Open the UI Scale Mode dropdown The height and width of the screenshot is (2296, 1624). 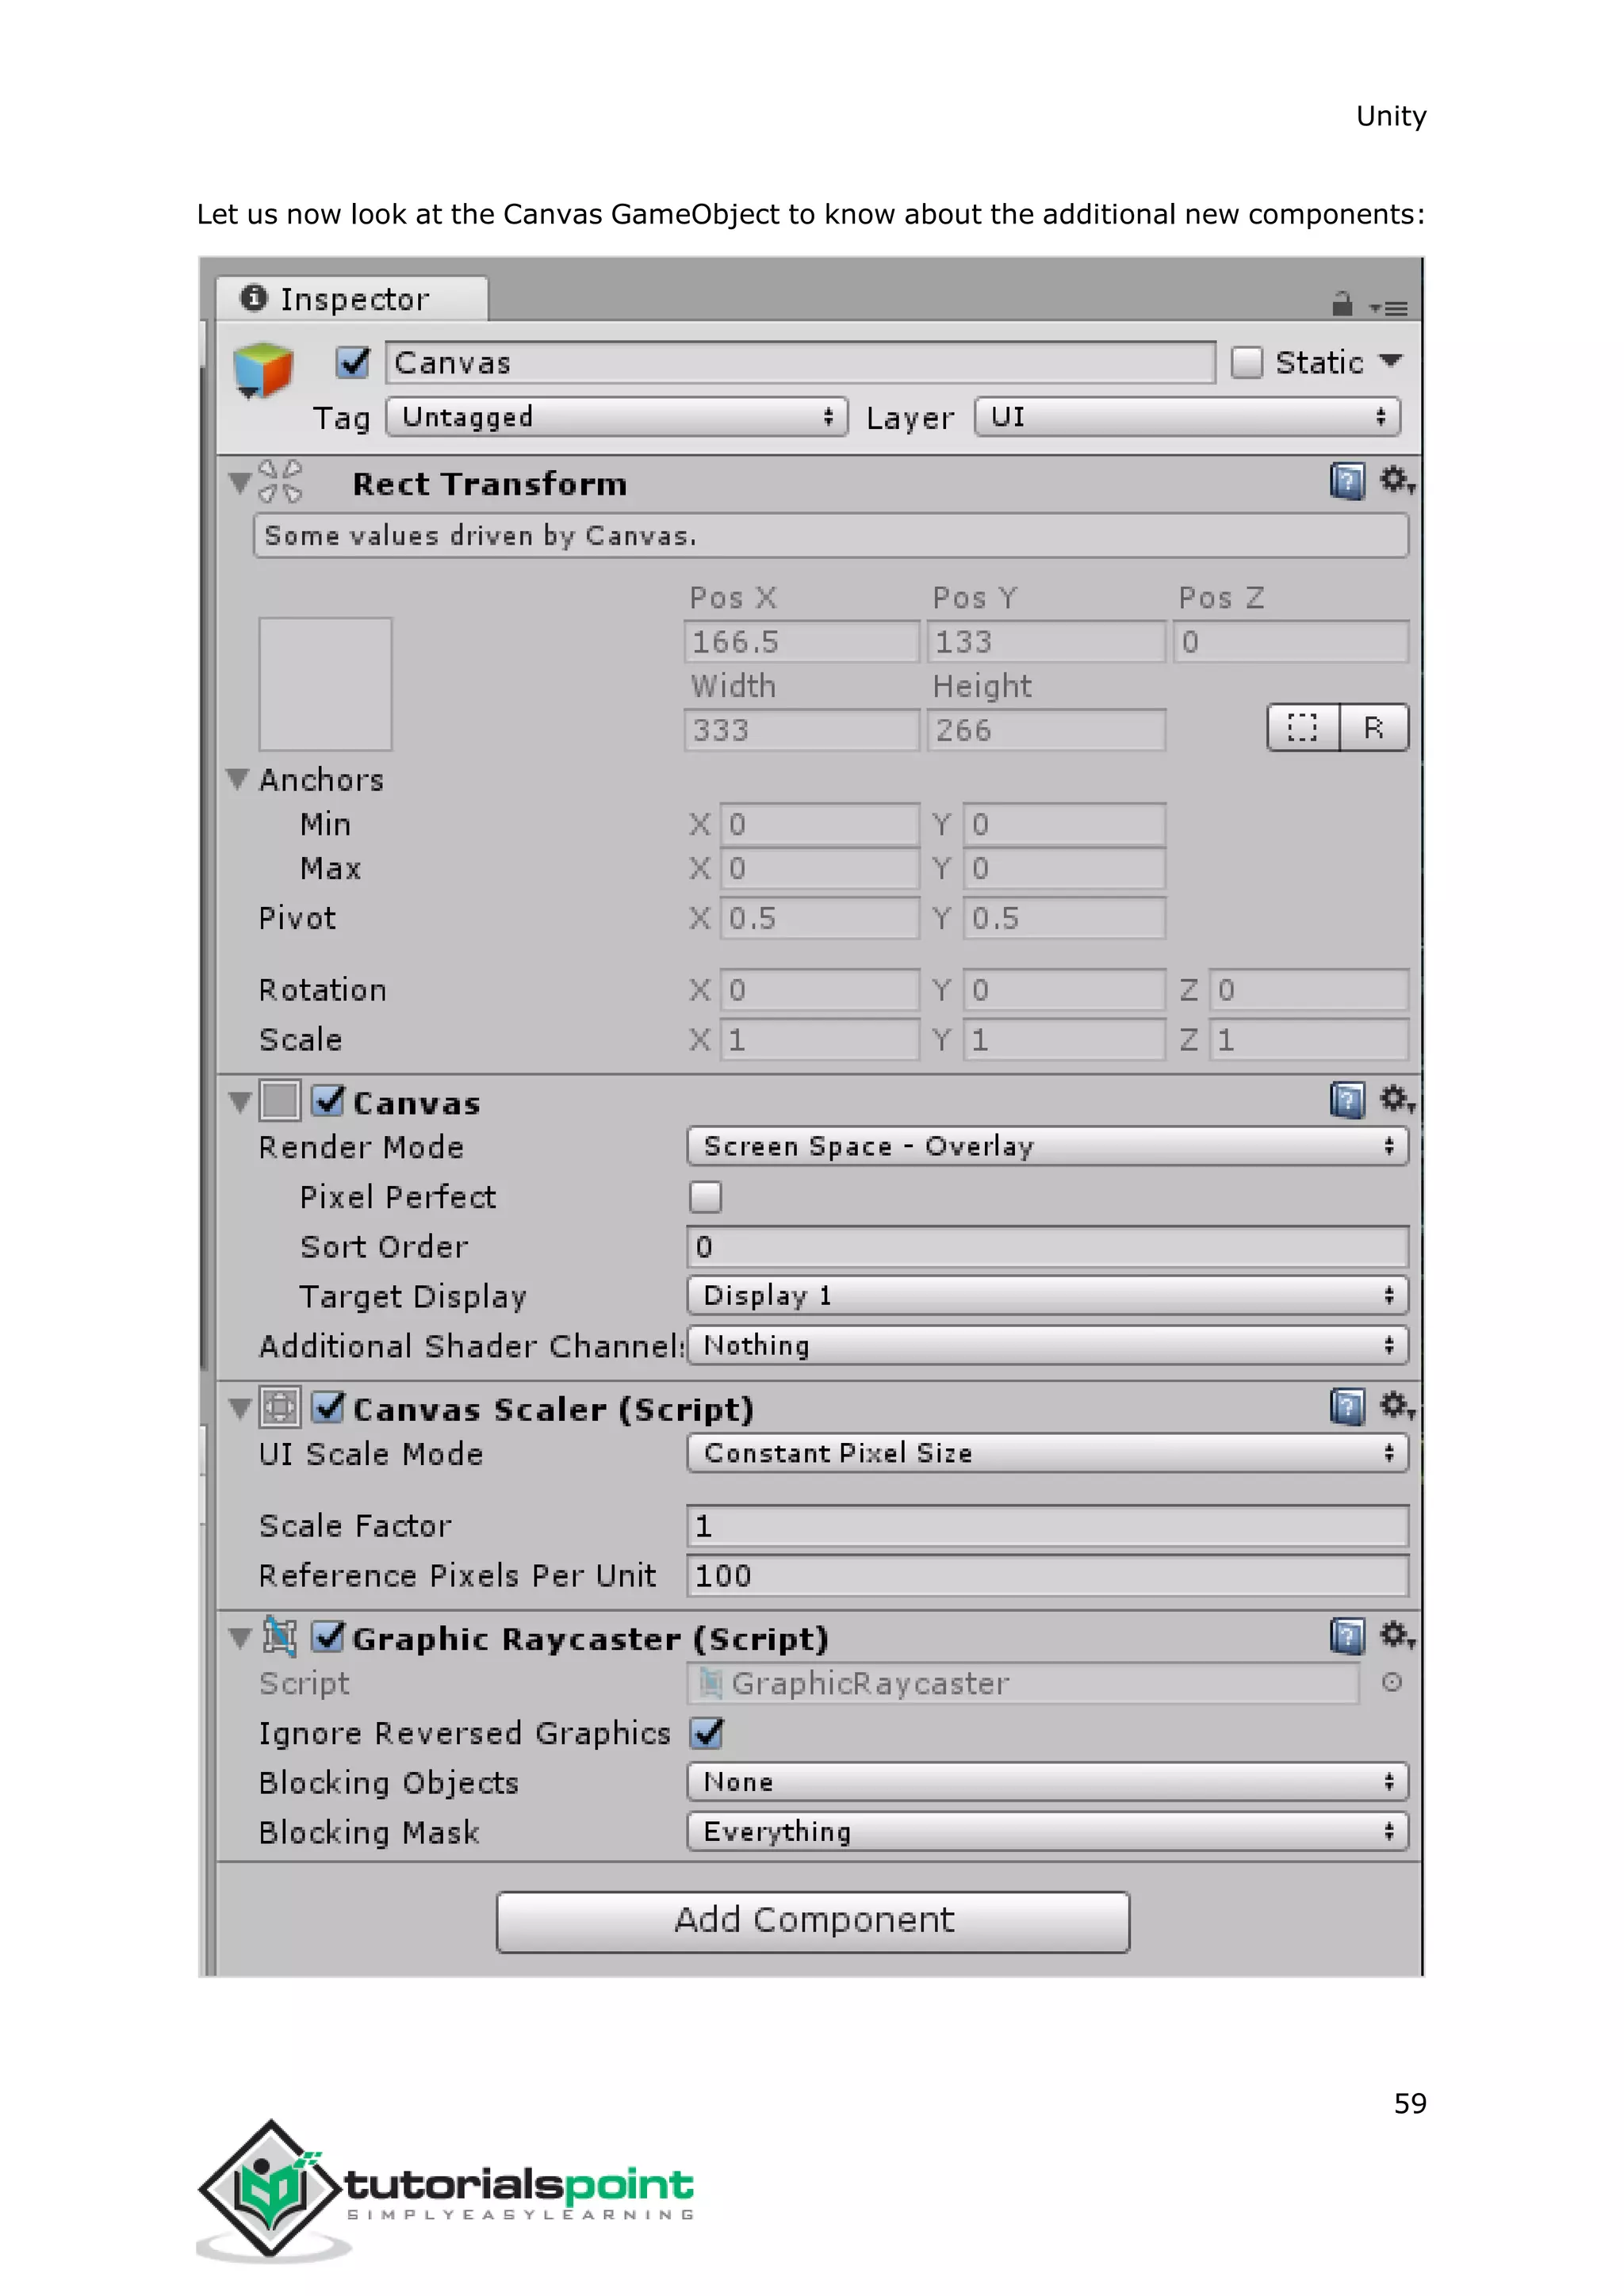[1047, 1452]
